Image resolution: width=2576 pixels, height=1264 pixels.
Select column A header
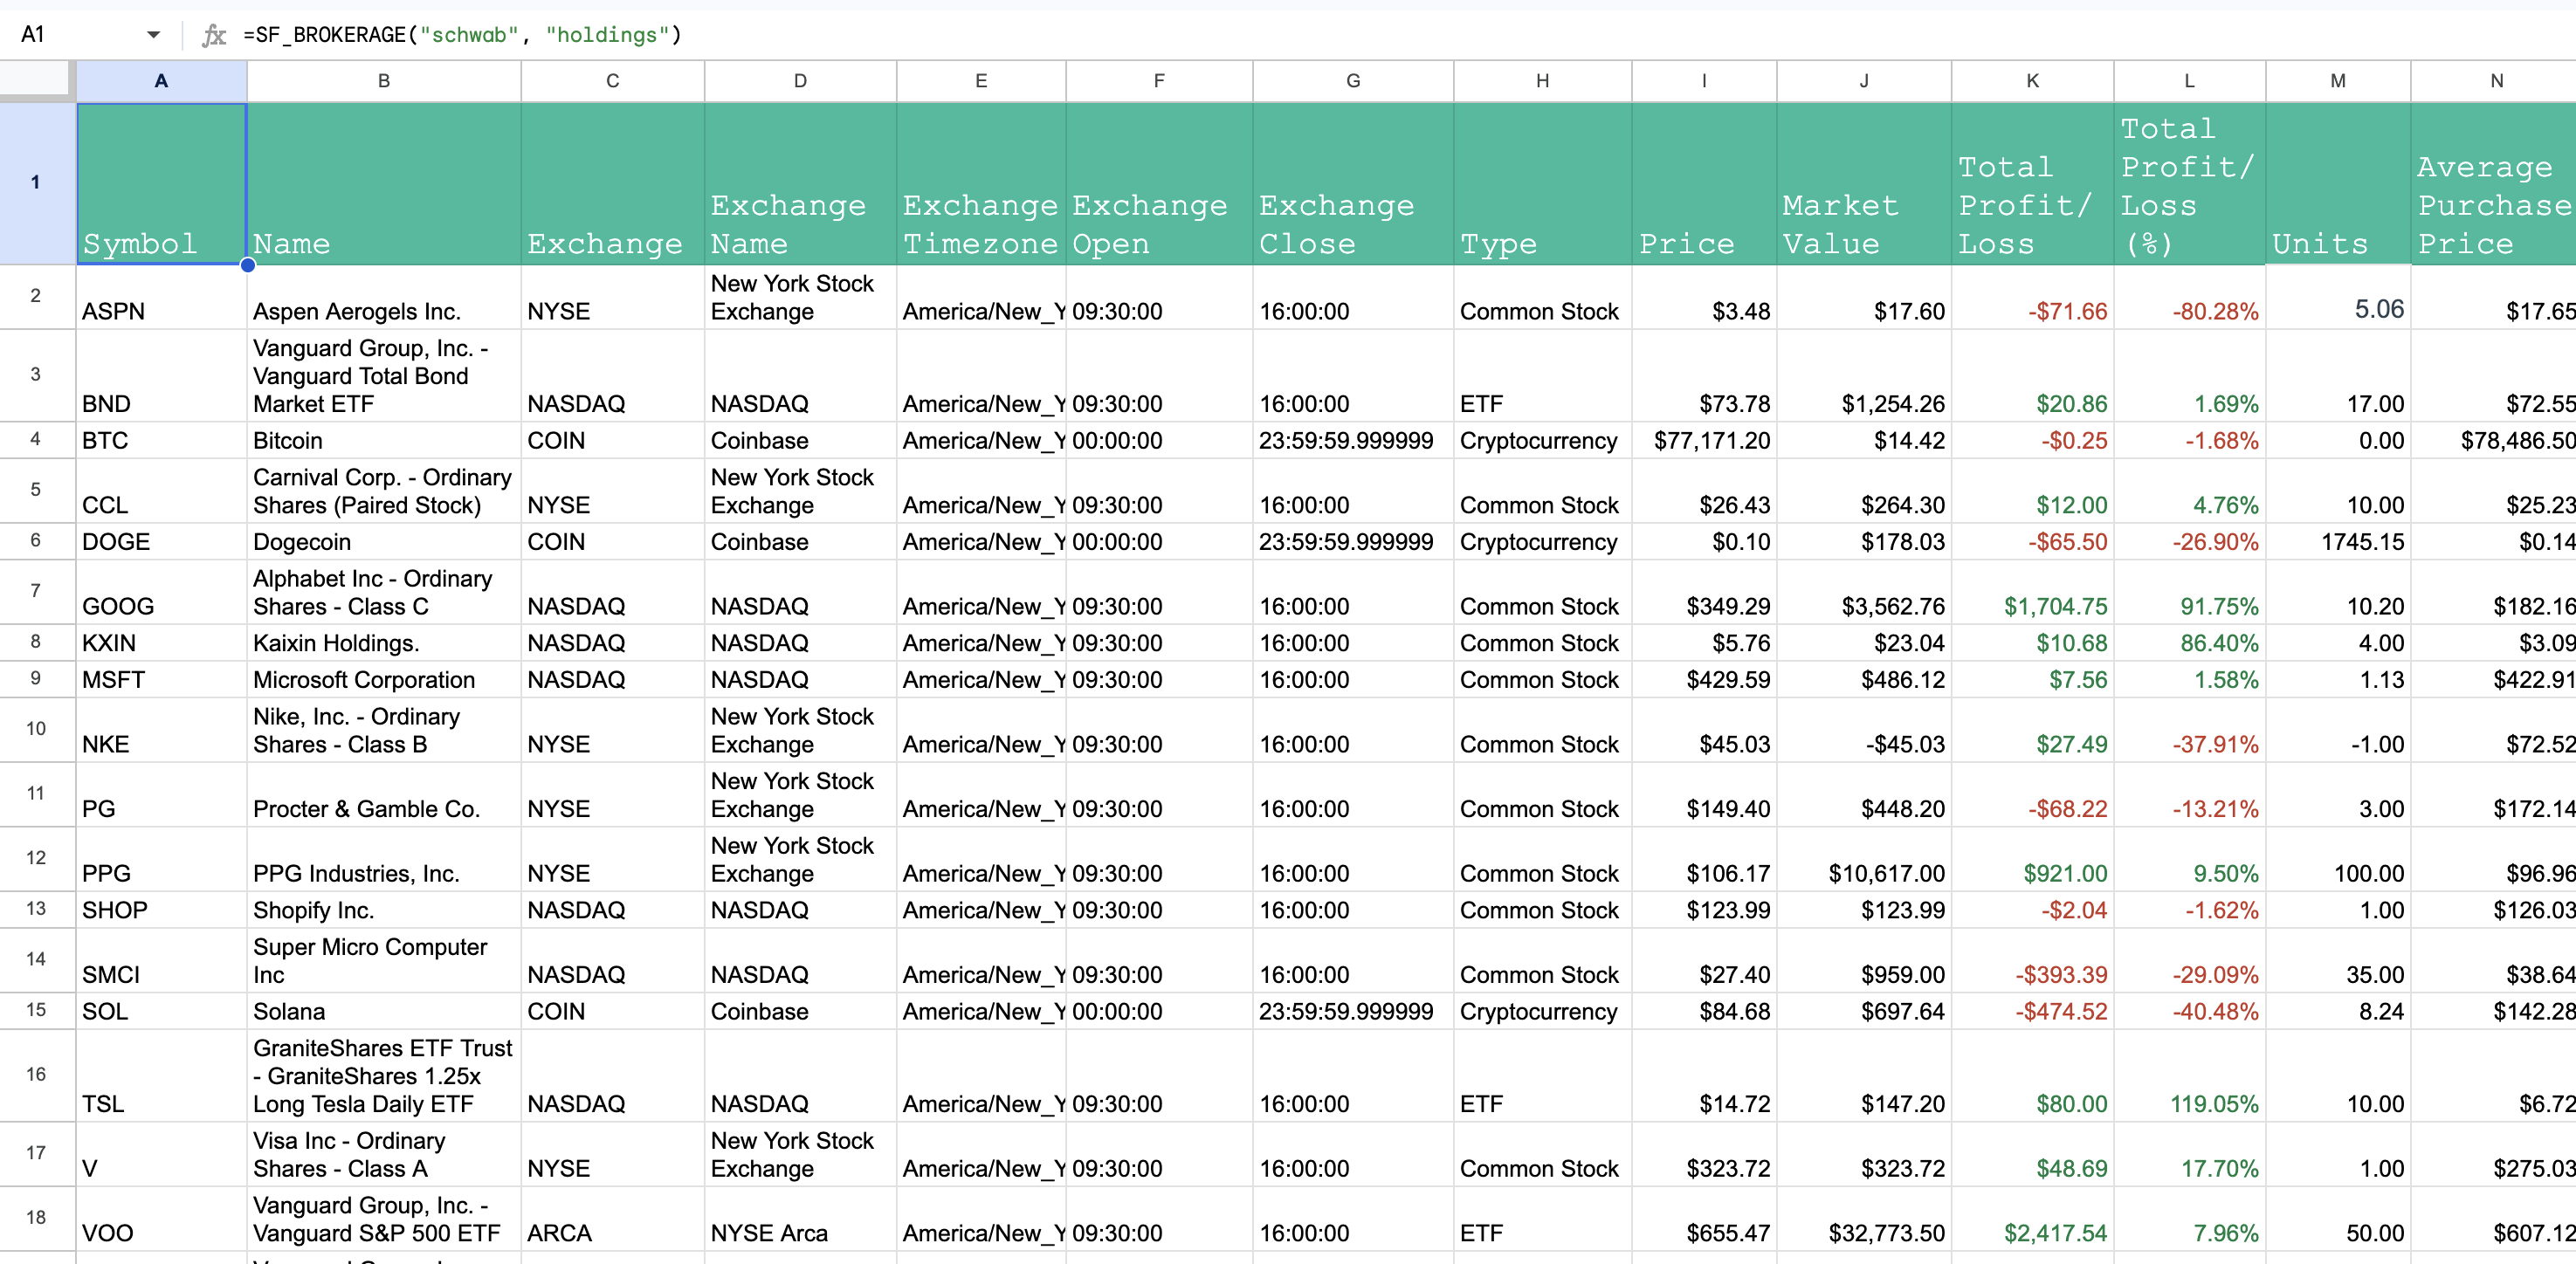pos(161,81)
